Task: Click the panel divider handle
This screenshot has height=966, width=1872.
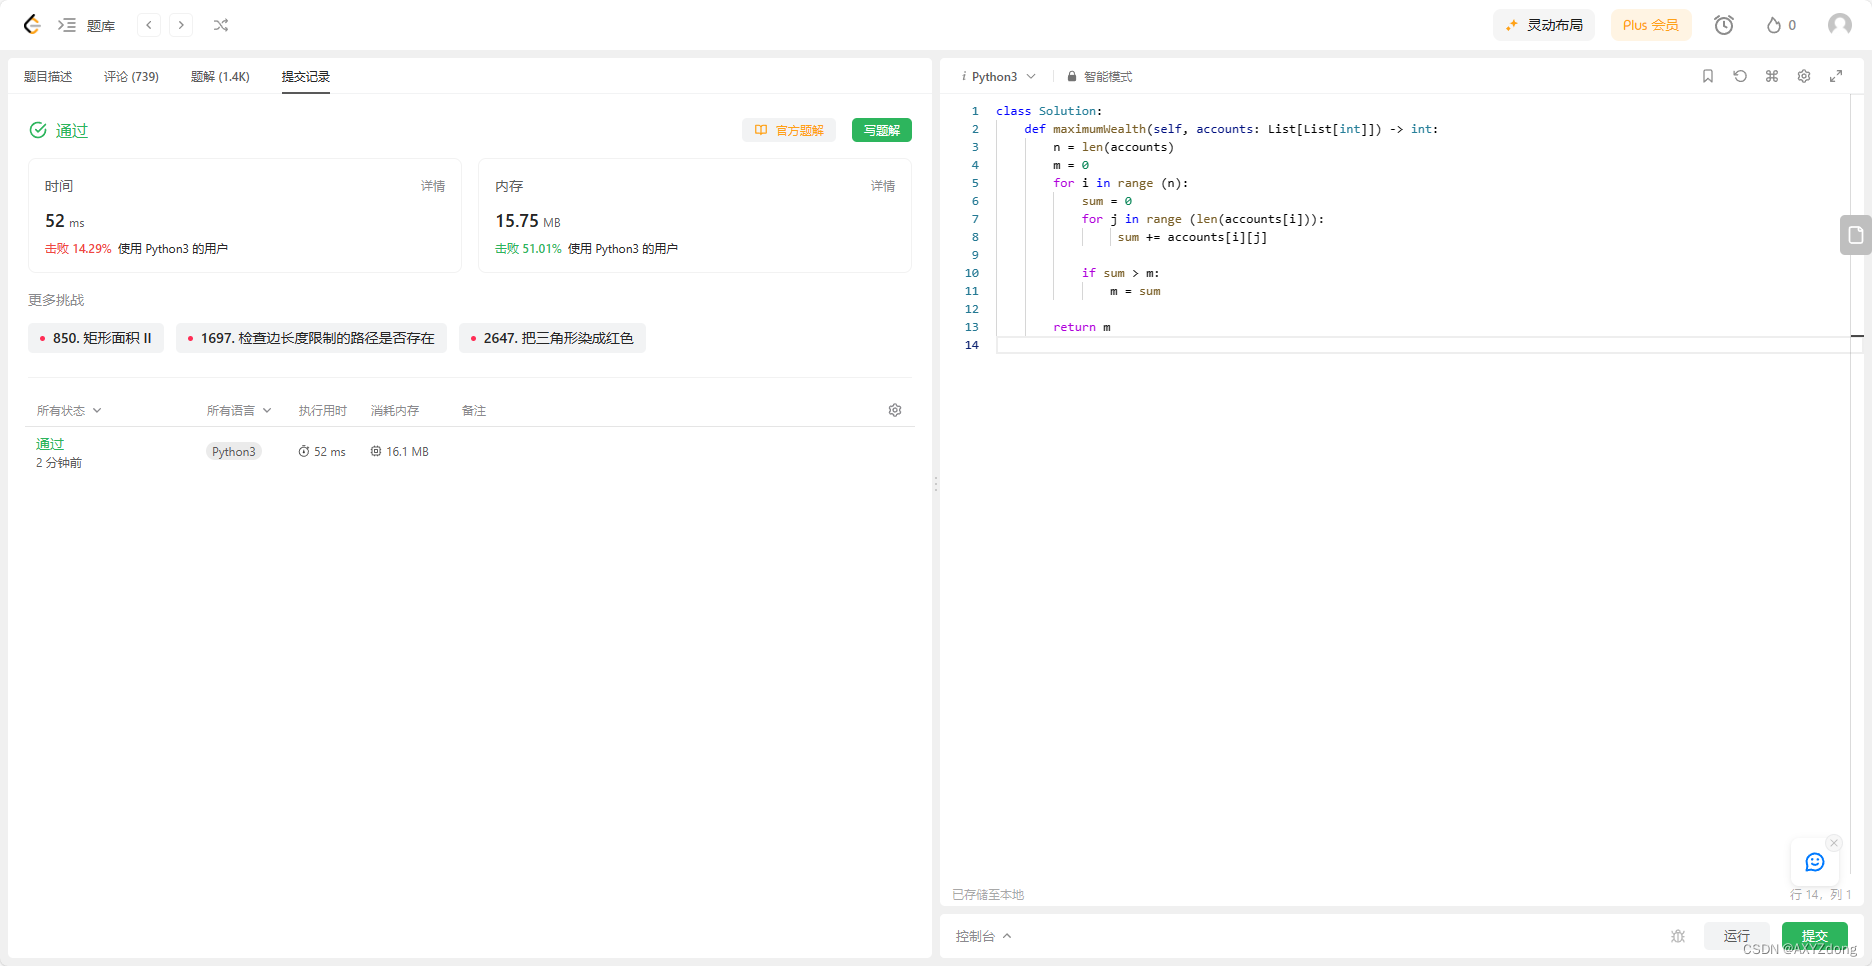Action: click(936, 483)
